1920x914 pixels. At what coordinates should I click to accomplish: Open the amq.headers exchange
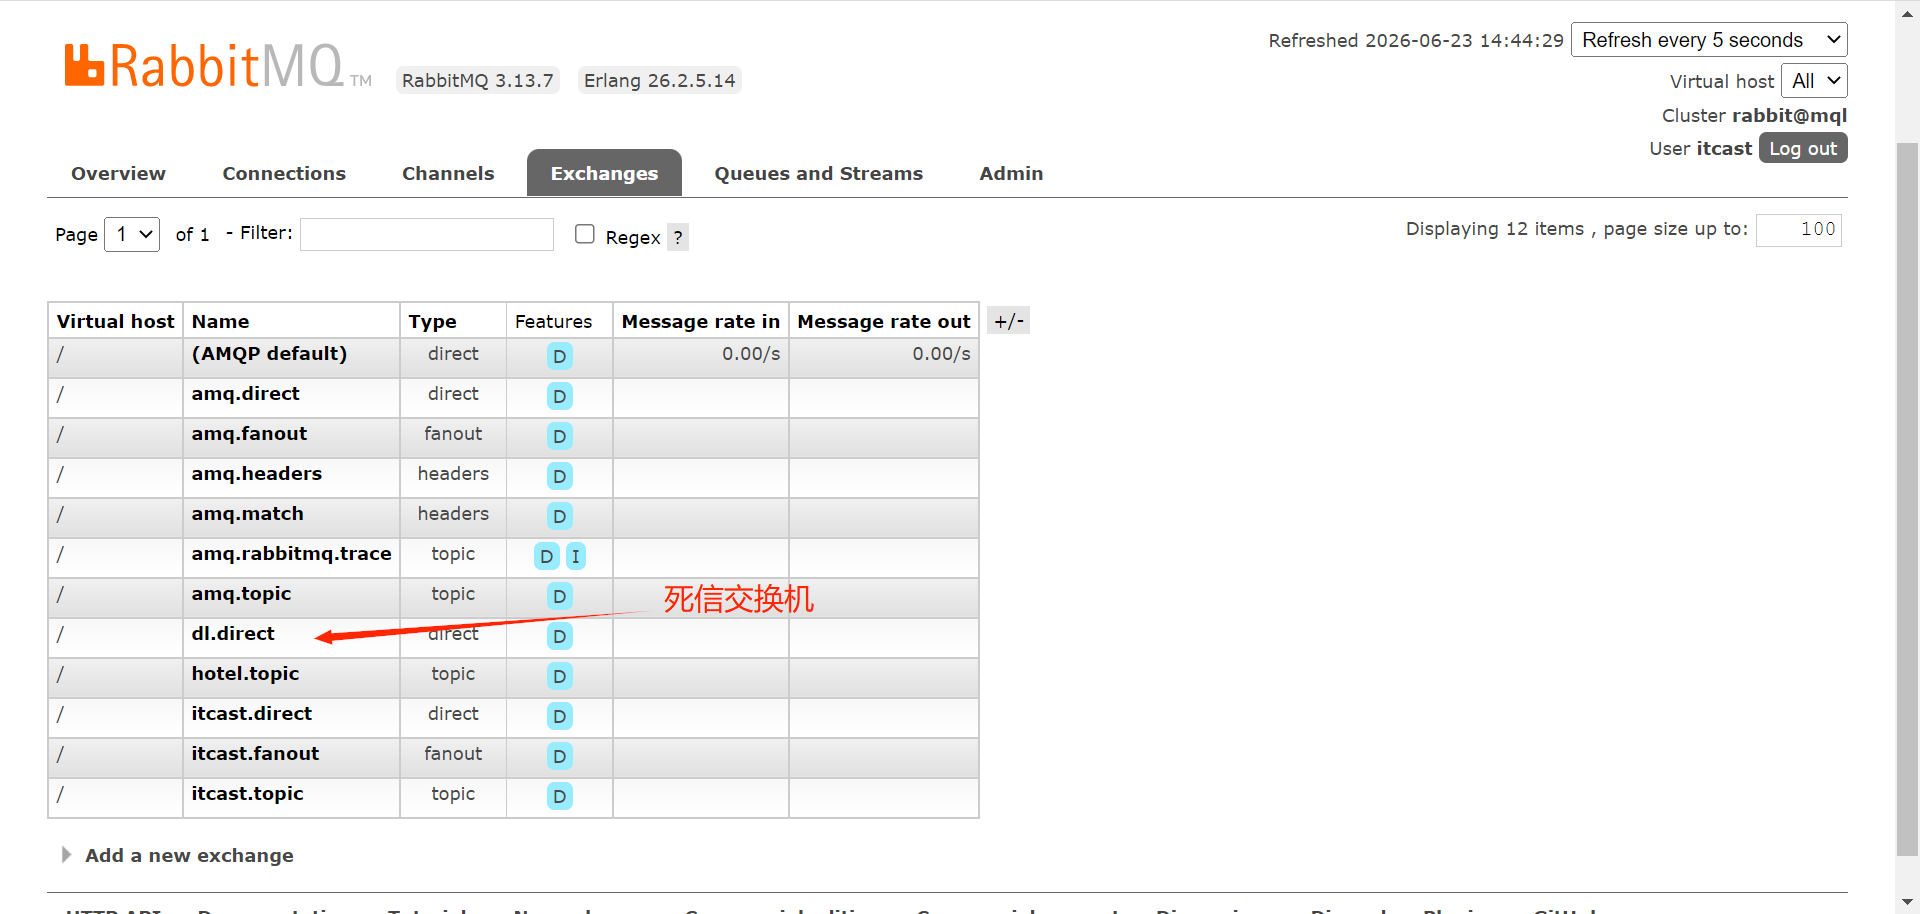(256, 474)
